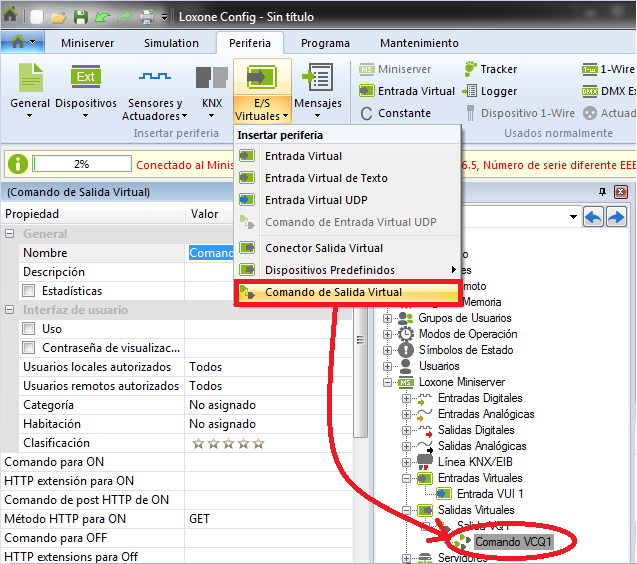Set rating with fifth Clasificación star

(x=258, y=443)
